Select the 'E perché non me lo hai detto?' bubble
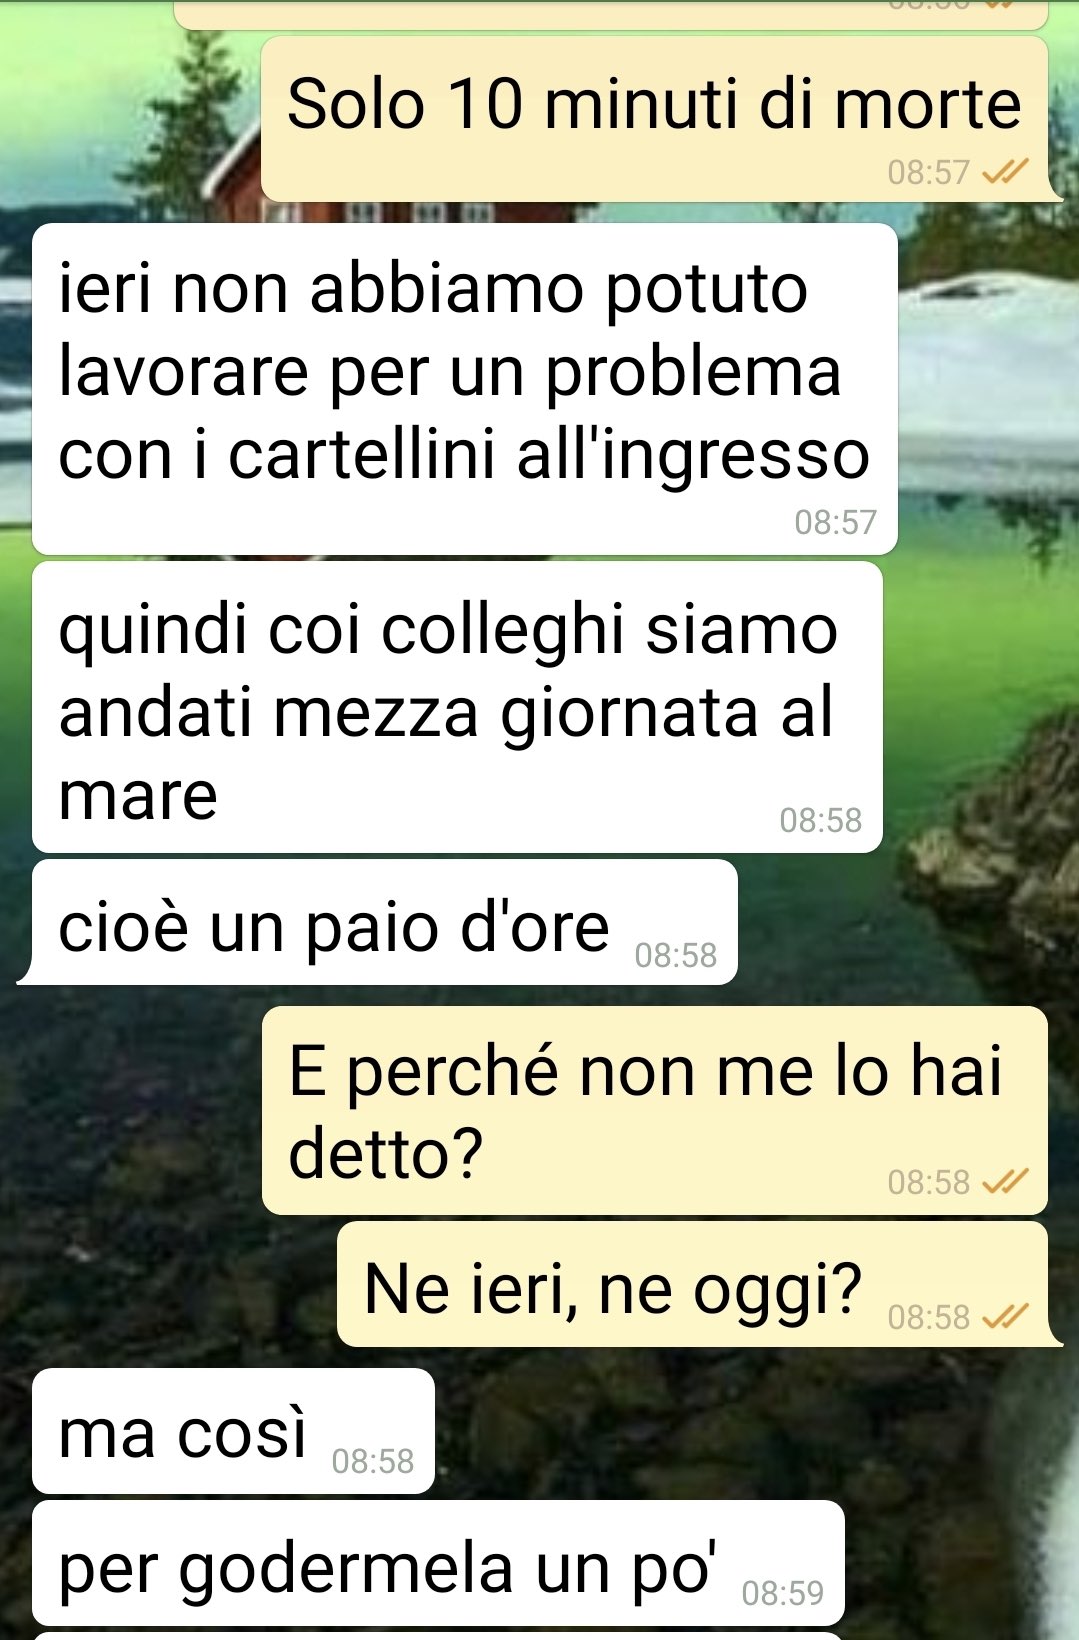 pos(655,1110)
